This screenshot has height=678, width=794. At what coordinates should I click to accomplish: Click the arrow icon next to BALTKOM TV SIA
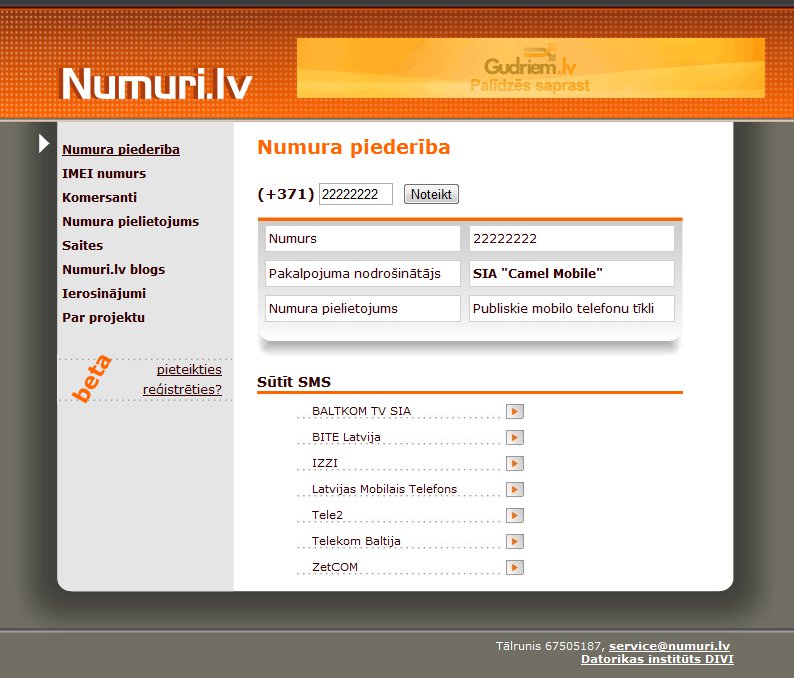tap(514, 411)
